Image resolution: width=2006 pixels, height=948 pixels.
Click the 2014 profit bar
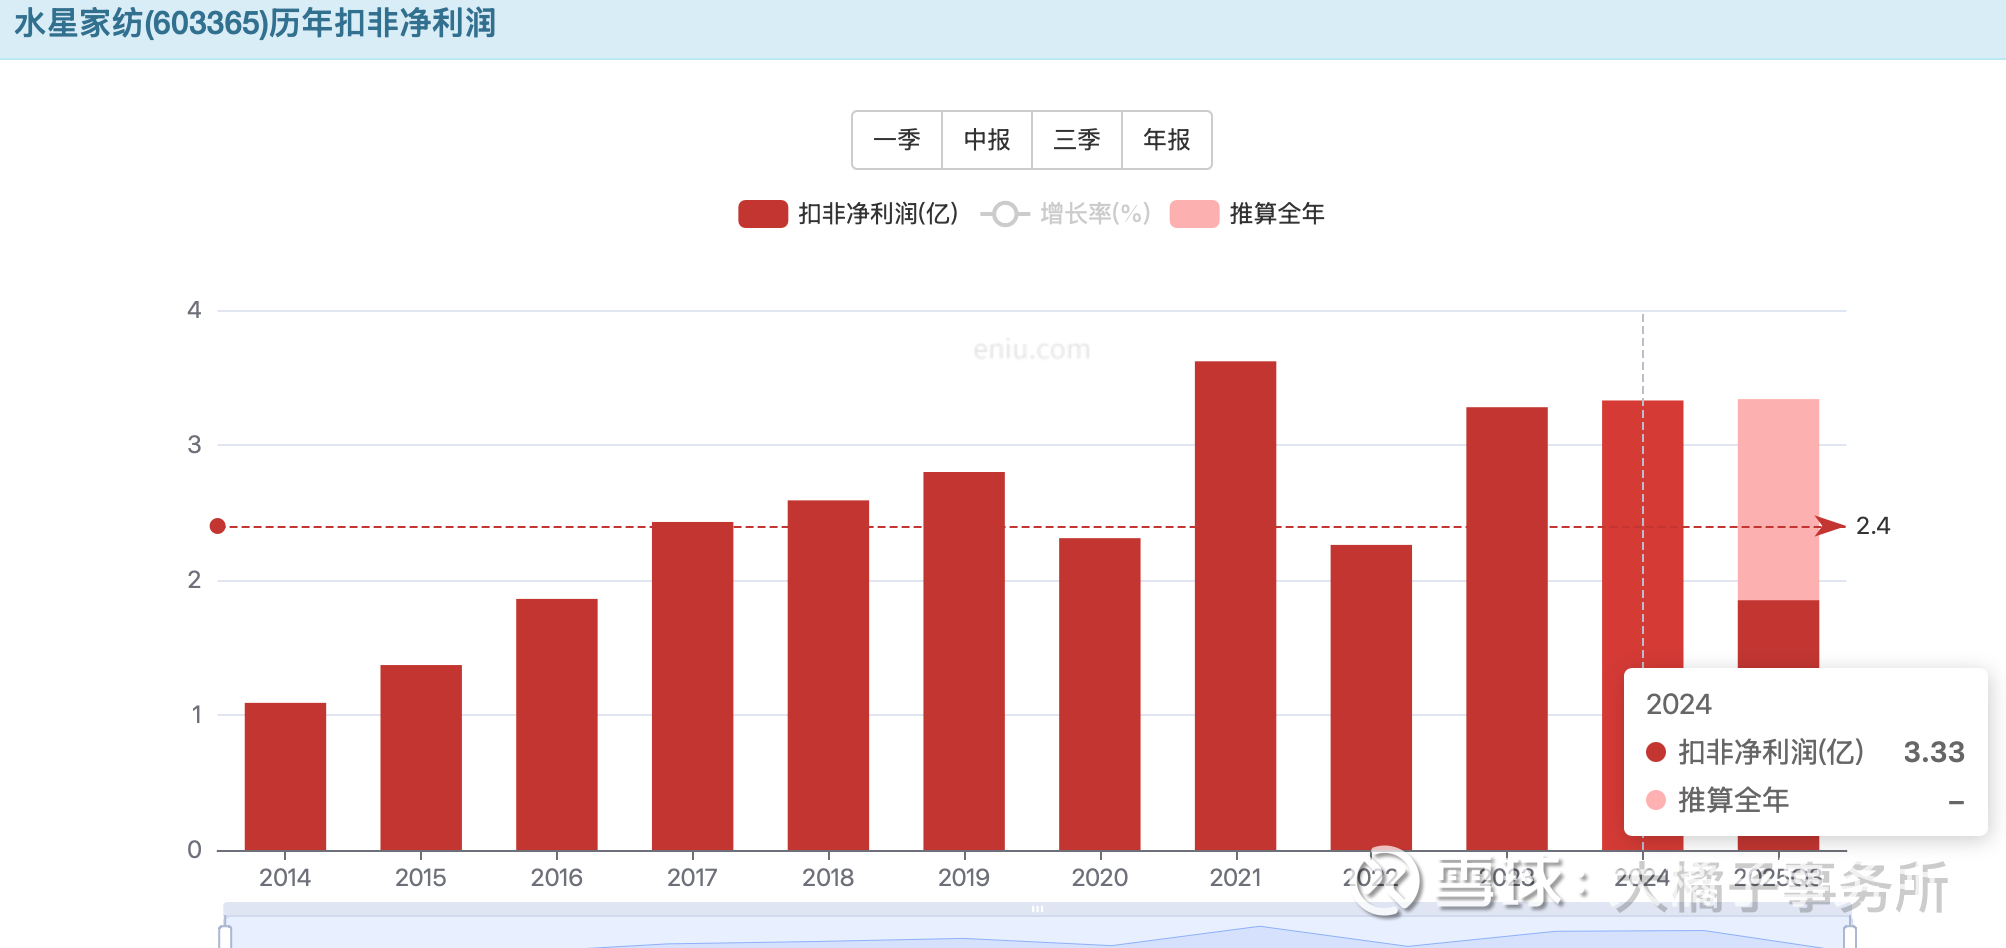(285, 776)
